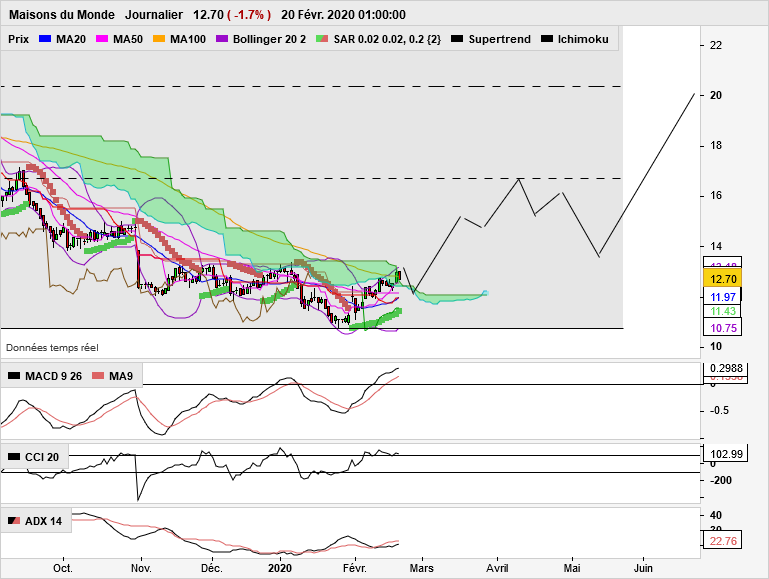
Task: Select the MA100 legend label
Action: click(x=188, y=39)
